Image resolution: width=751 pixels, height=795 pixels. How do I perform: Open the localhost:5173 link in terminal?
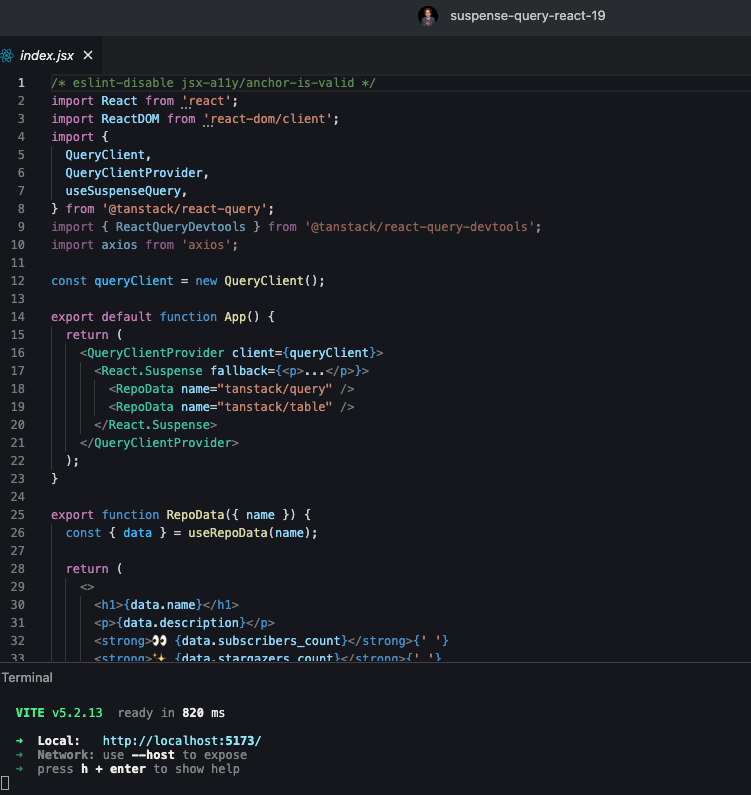181,741
